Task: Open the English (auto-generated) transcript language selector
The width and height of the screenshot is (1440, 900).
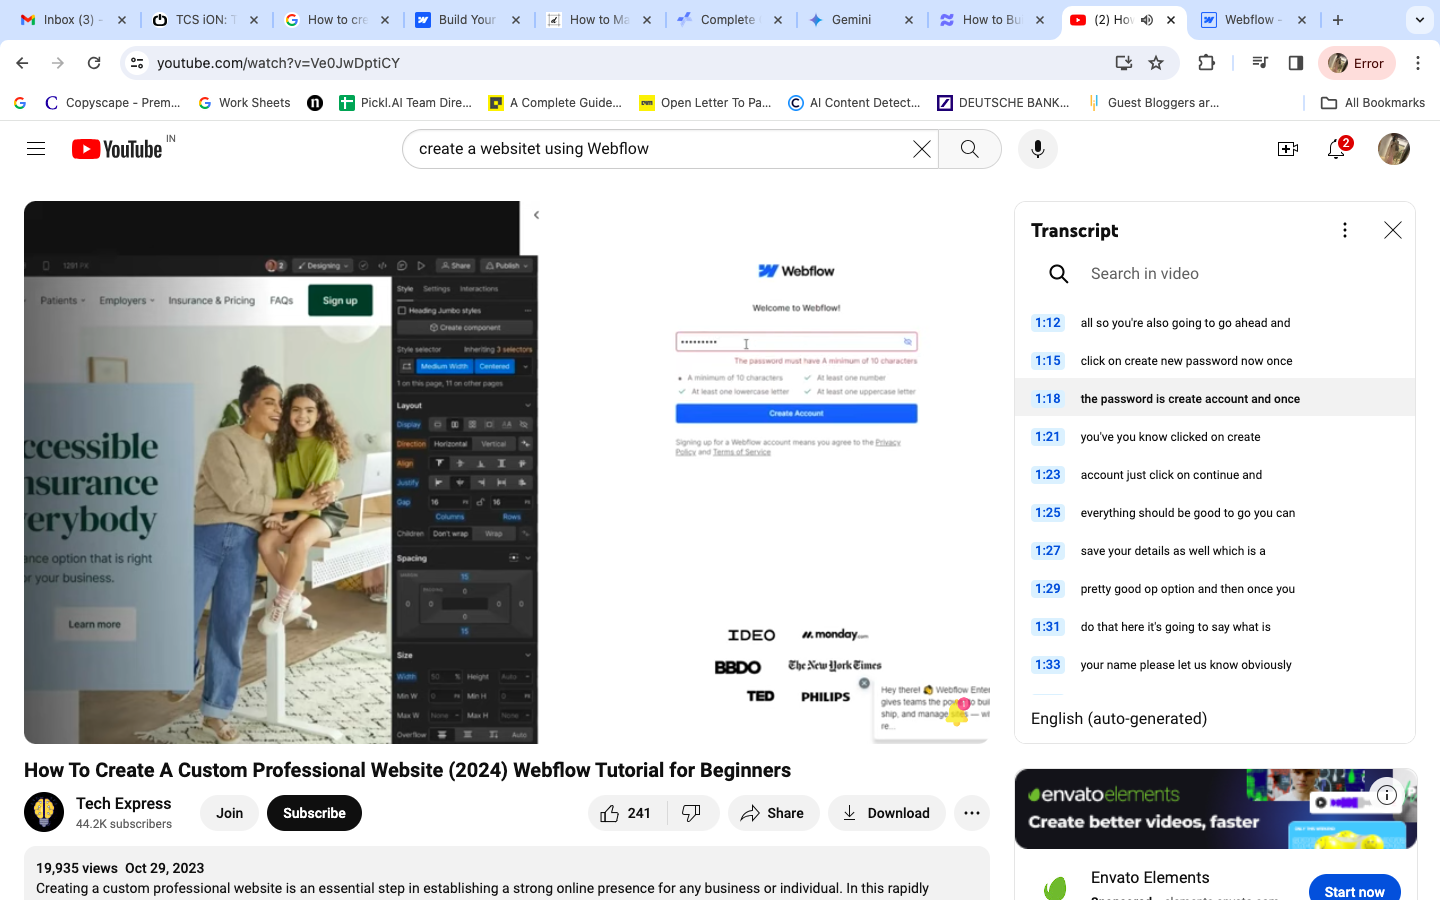Action: tap(1120, 718)
